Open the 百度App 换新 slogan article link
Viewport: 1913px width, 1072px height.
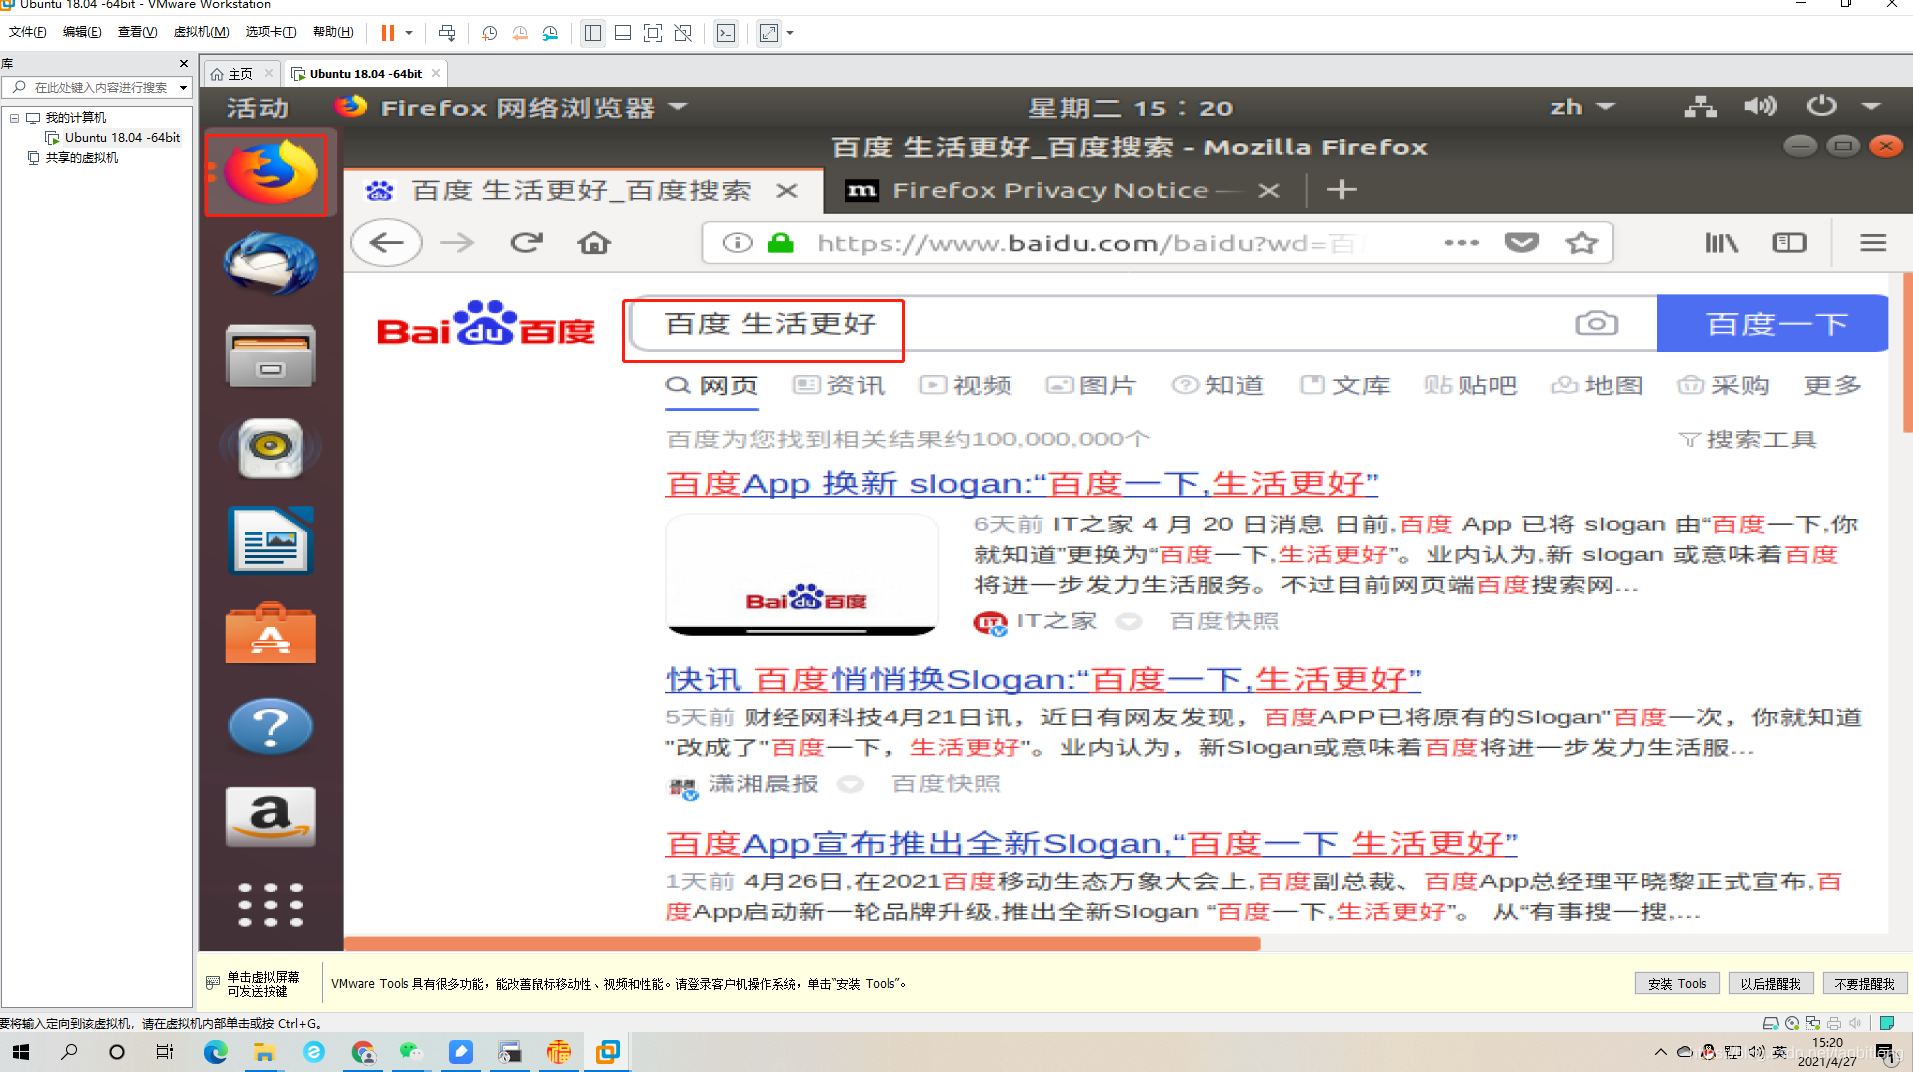(1021, 483)
